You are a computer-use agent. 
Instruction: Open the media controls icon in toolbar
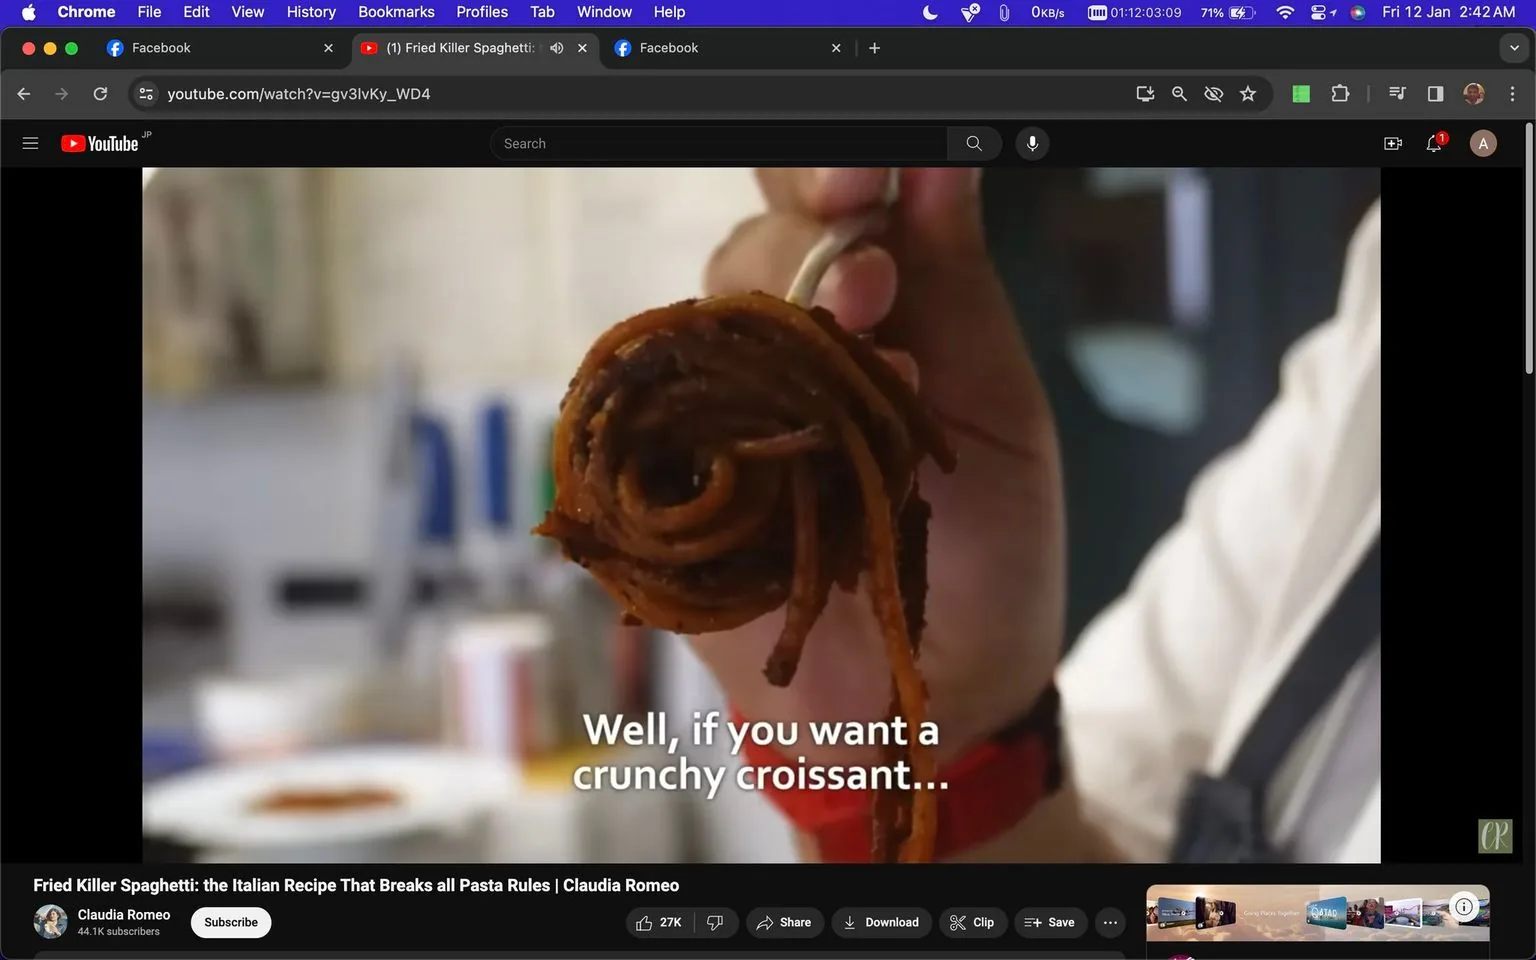click(1396, 93)
